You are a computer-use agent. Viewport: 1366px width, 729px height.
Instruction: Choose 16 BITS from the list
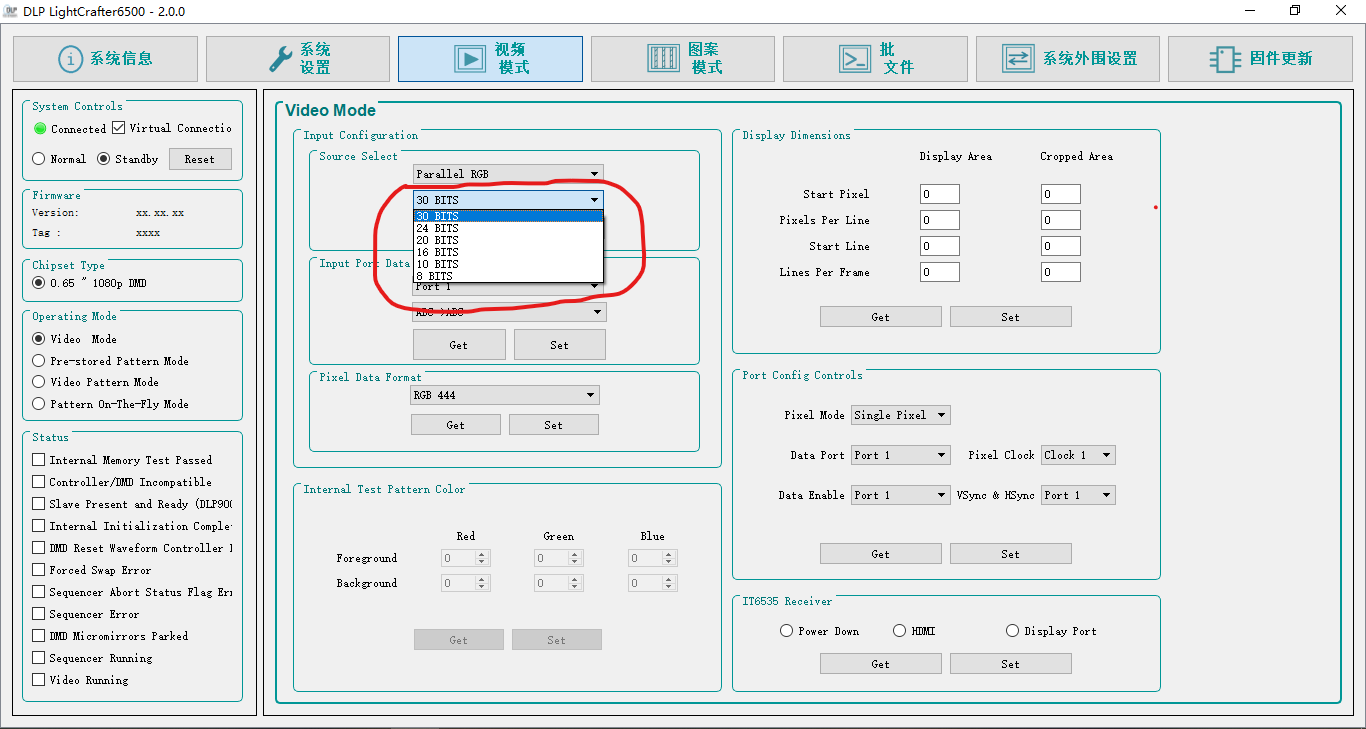click(x=508, y=252)
